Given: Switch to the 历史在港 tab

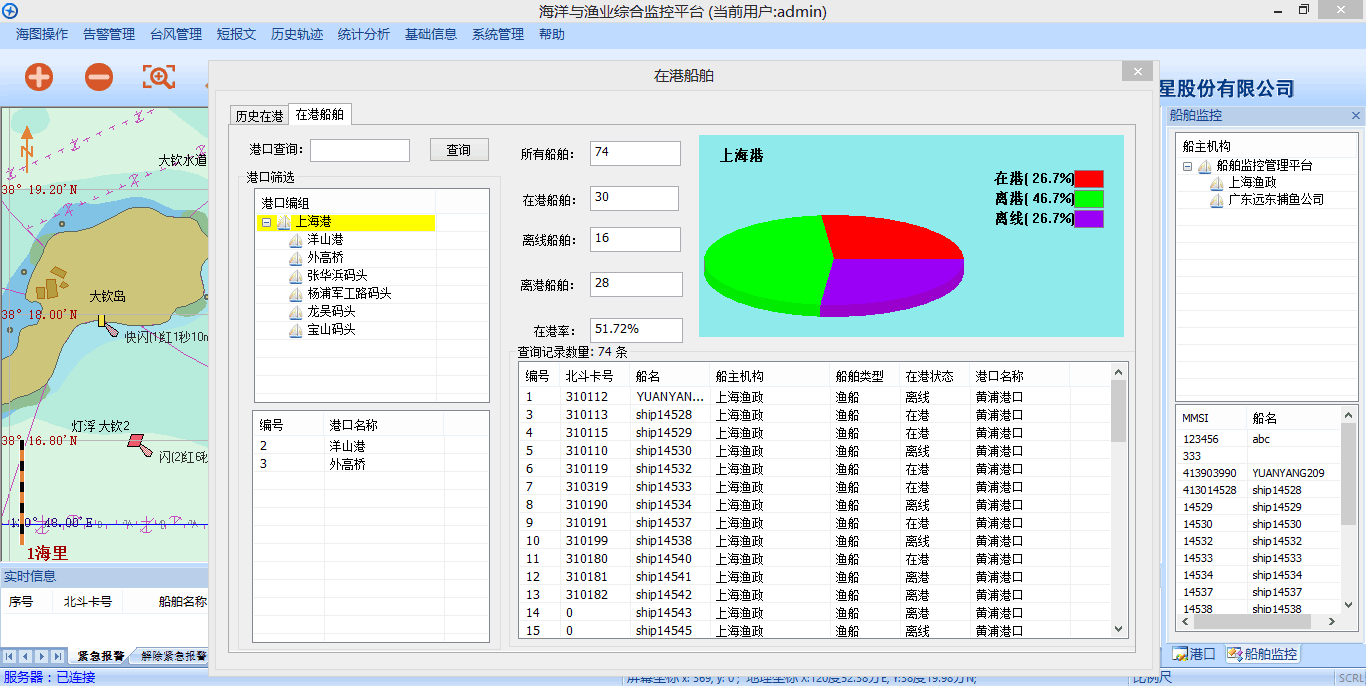Looking at the screenshot, I should tap(259, 116).
